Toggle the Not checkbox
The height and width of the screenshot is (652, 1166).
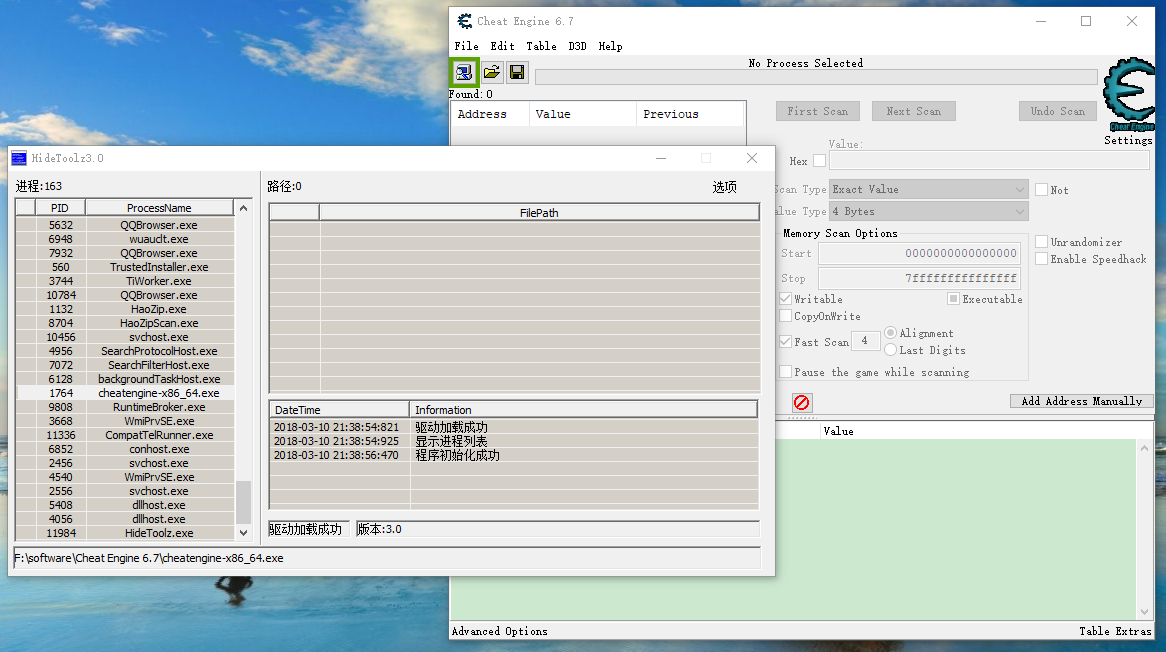point(1042,190)
